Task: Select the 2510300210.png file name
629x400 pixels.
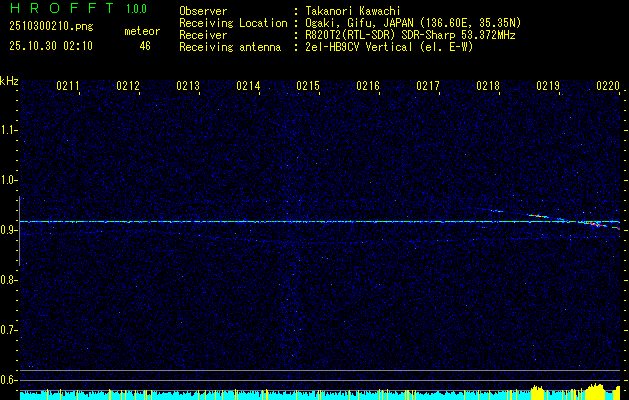Action: click(x=40, y=29)
